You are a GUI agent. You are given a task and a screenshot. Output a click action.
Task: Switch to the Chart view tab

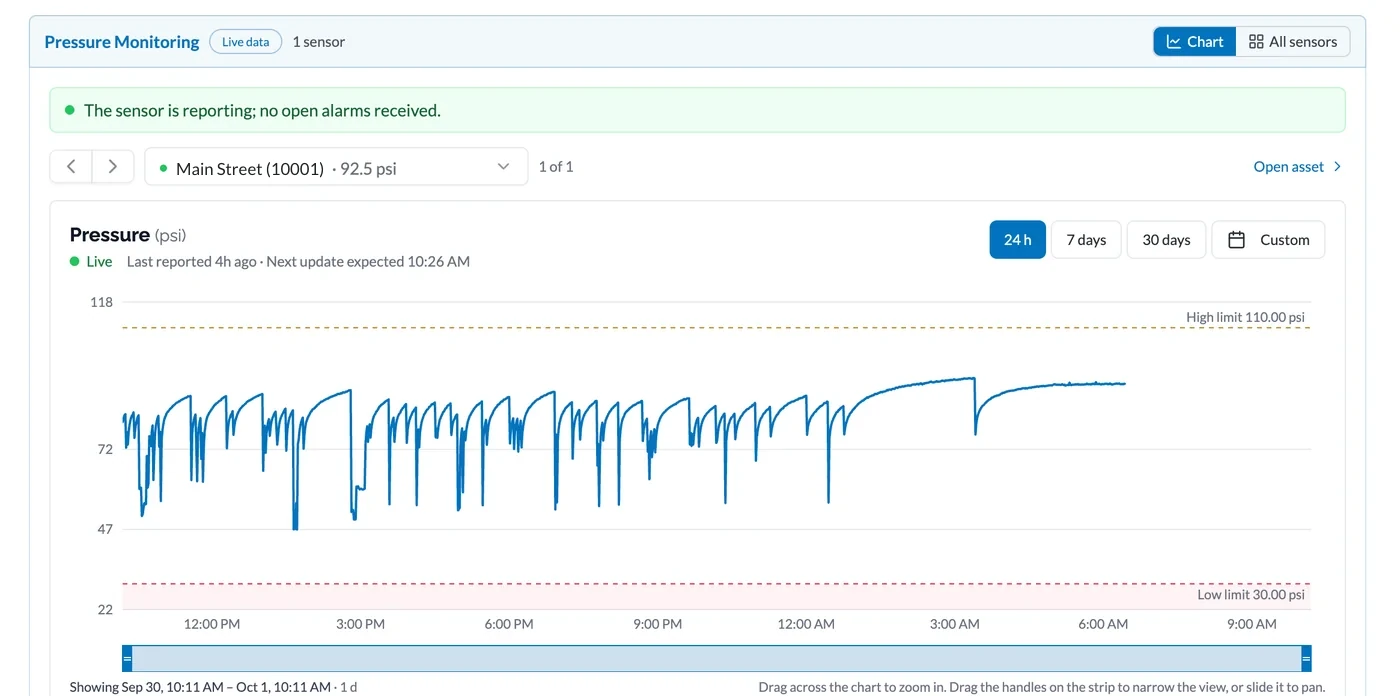click(x=1195, y=42)
